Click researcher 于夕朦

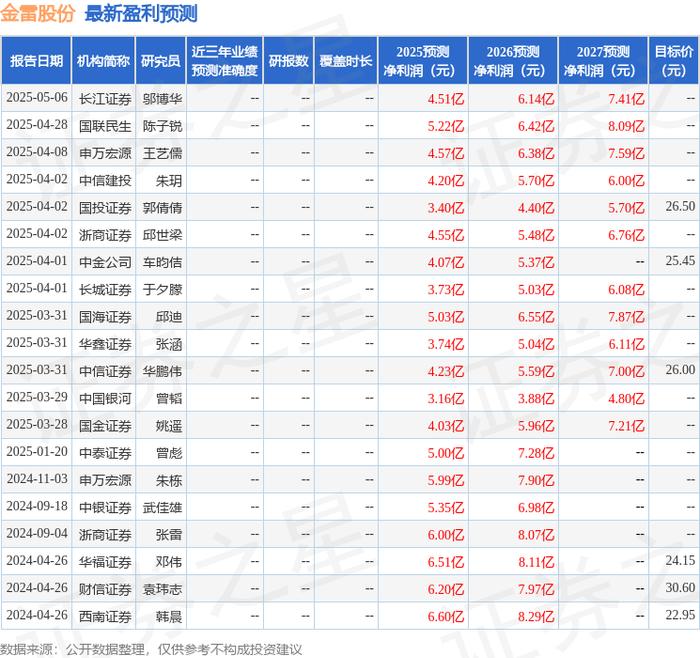pyautogui.click(x=162, y=289)
